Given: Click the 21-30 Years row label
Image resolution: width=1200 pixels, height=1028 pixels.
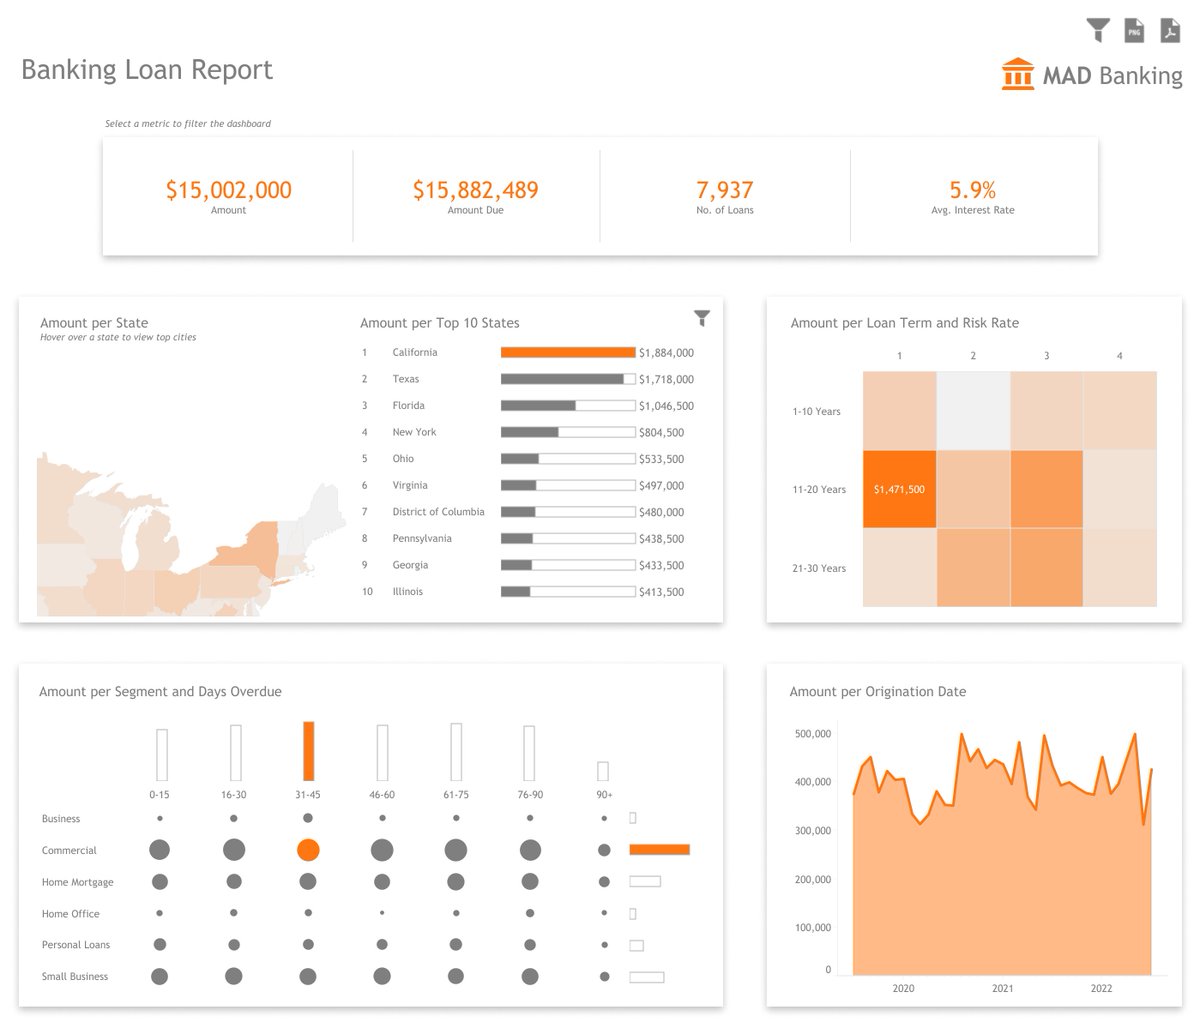Looking at the screenshot, I should pos(819,568).
